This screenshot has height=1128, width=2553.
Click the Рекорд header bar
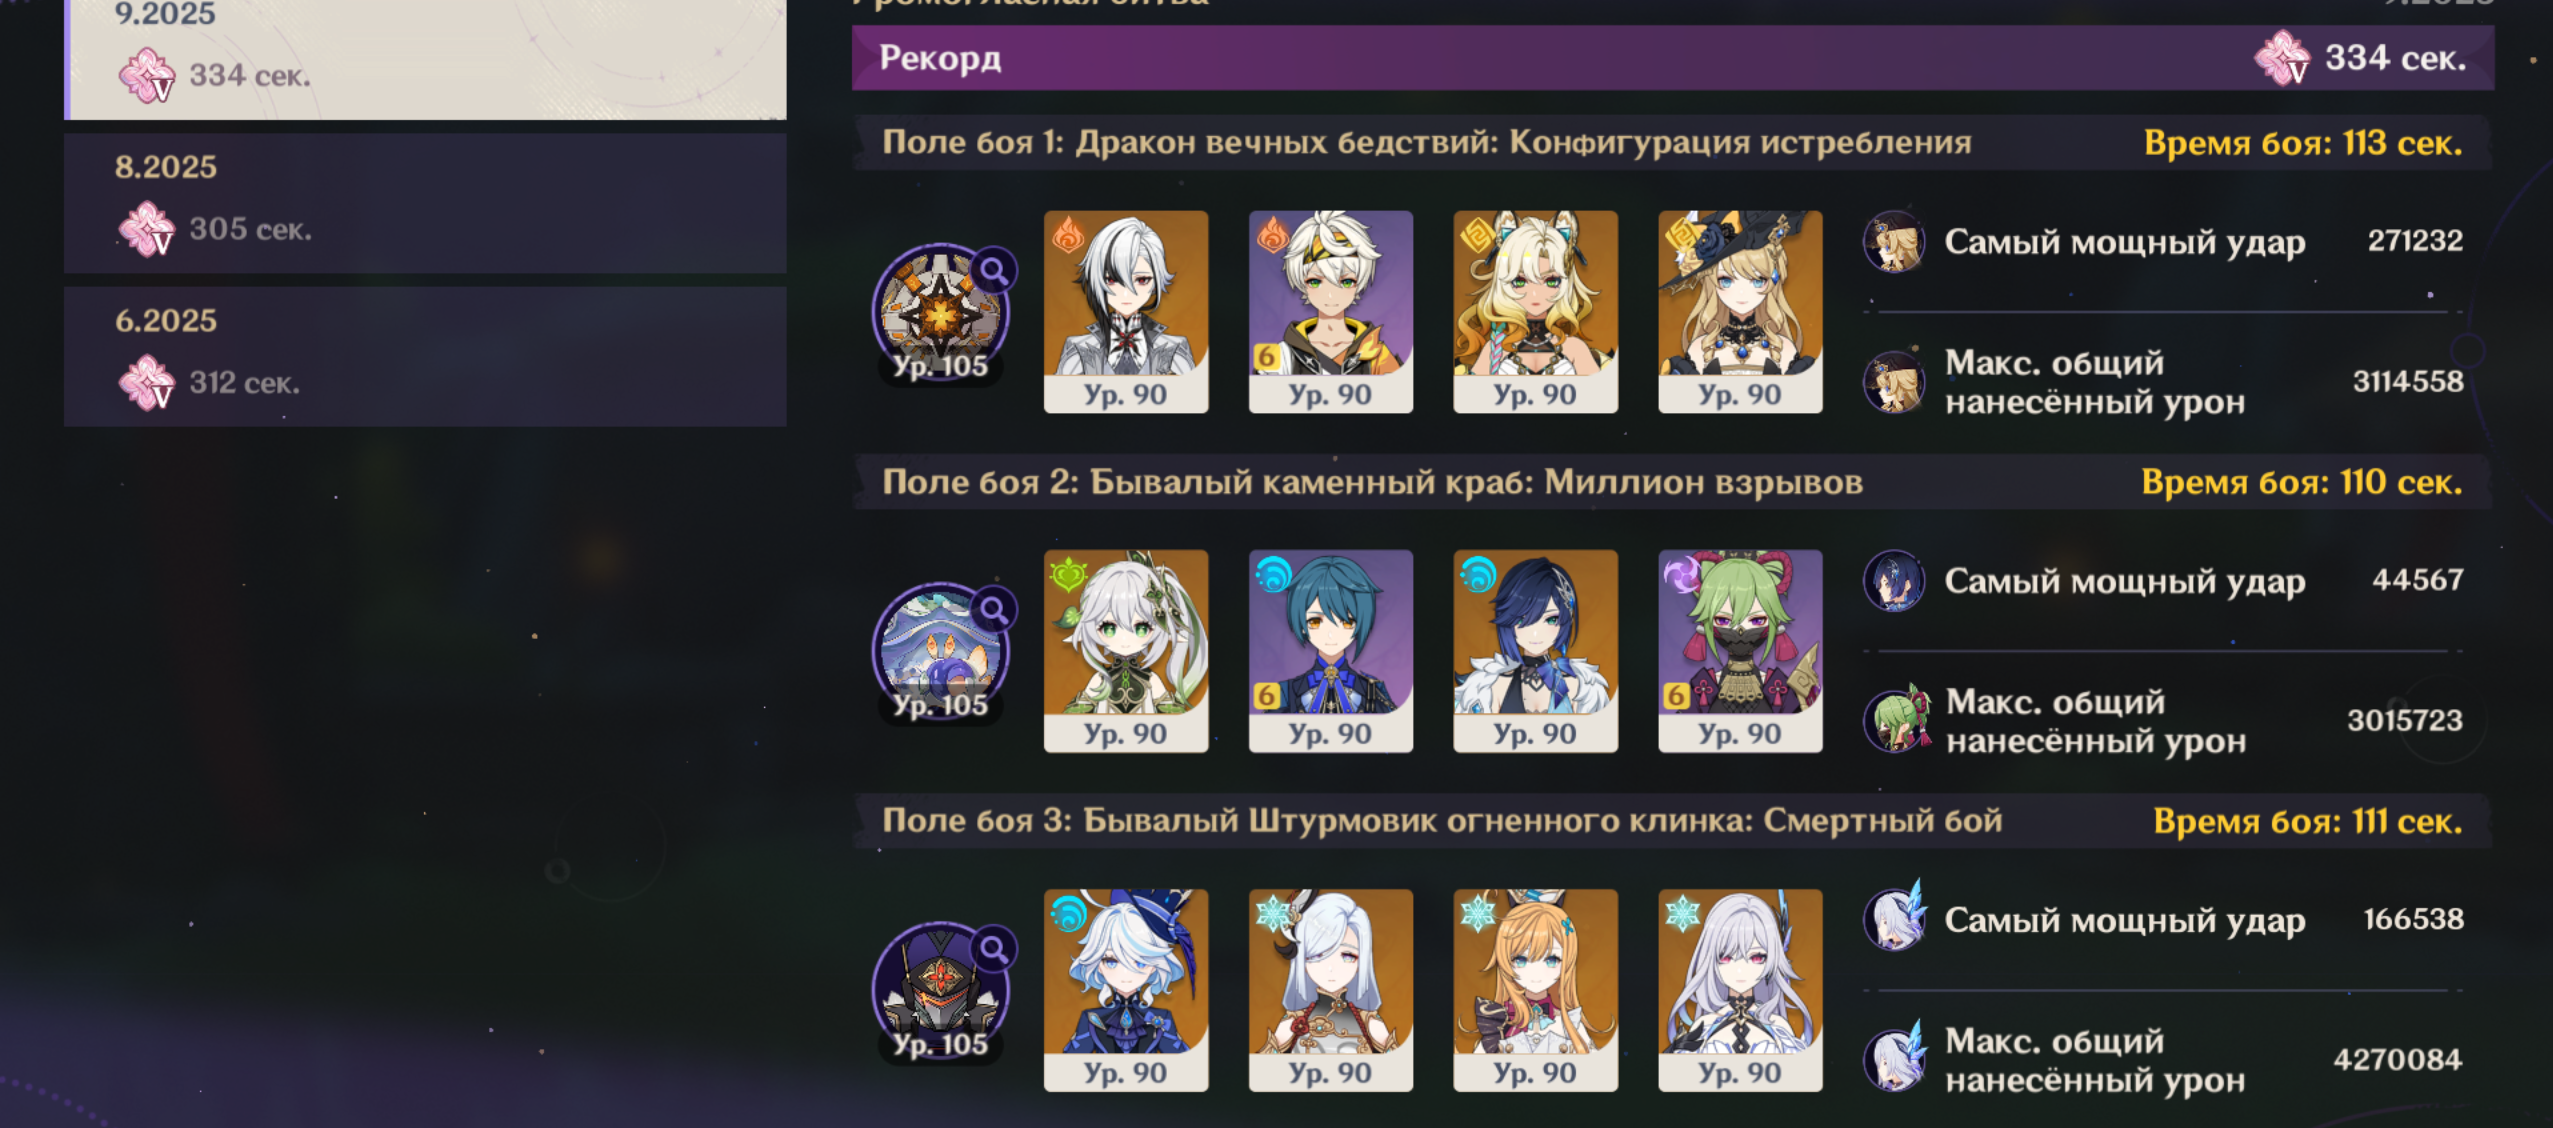click(x=1672, y=58)
